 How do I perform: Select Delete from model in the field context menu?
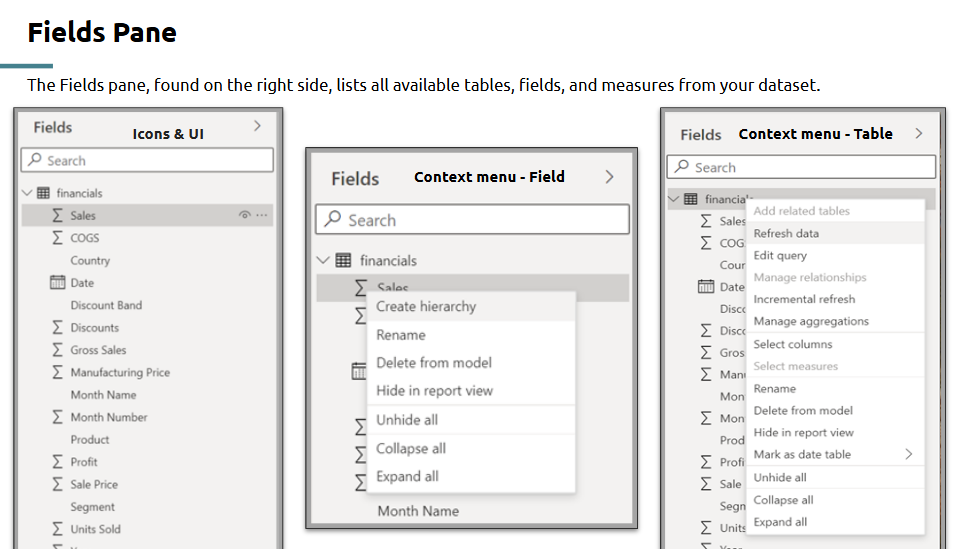point(472,363)
